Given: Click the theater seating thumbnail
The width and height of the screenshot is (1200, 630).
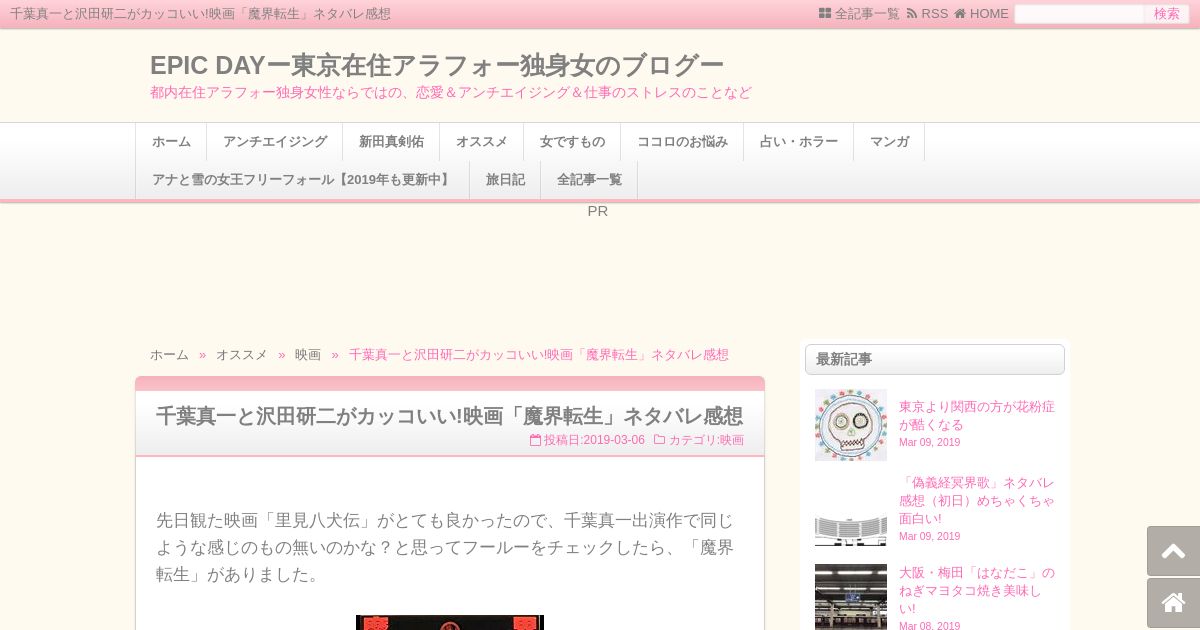Looking at the screenshot, I should pyautogui.click(x=851, y=511).
